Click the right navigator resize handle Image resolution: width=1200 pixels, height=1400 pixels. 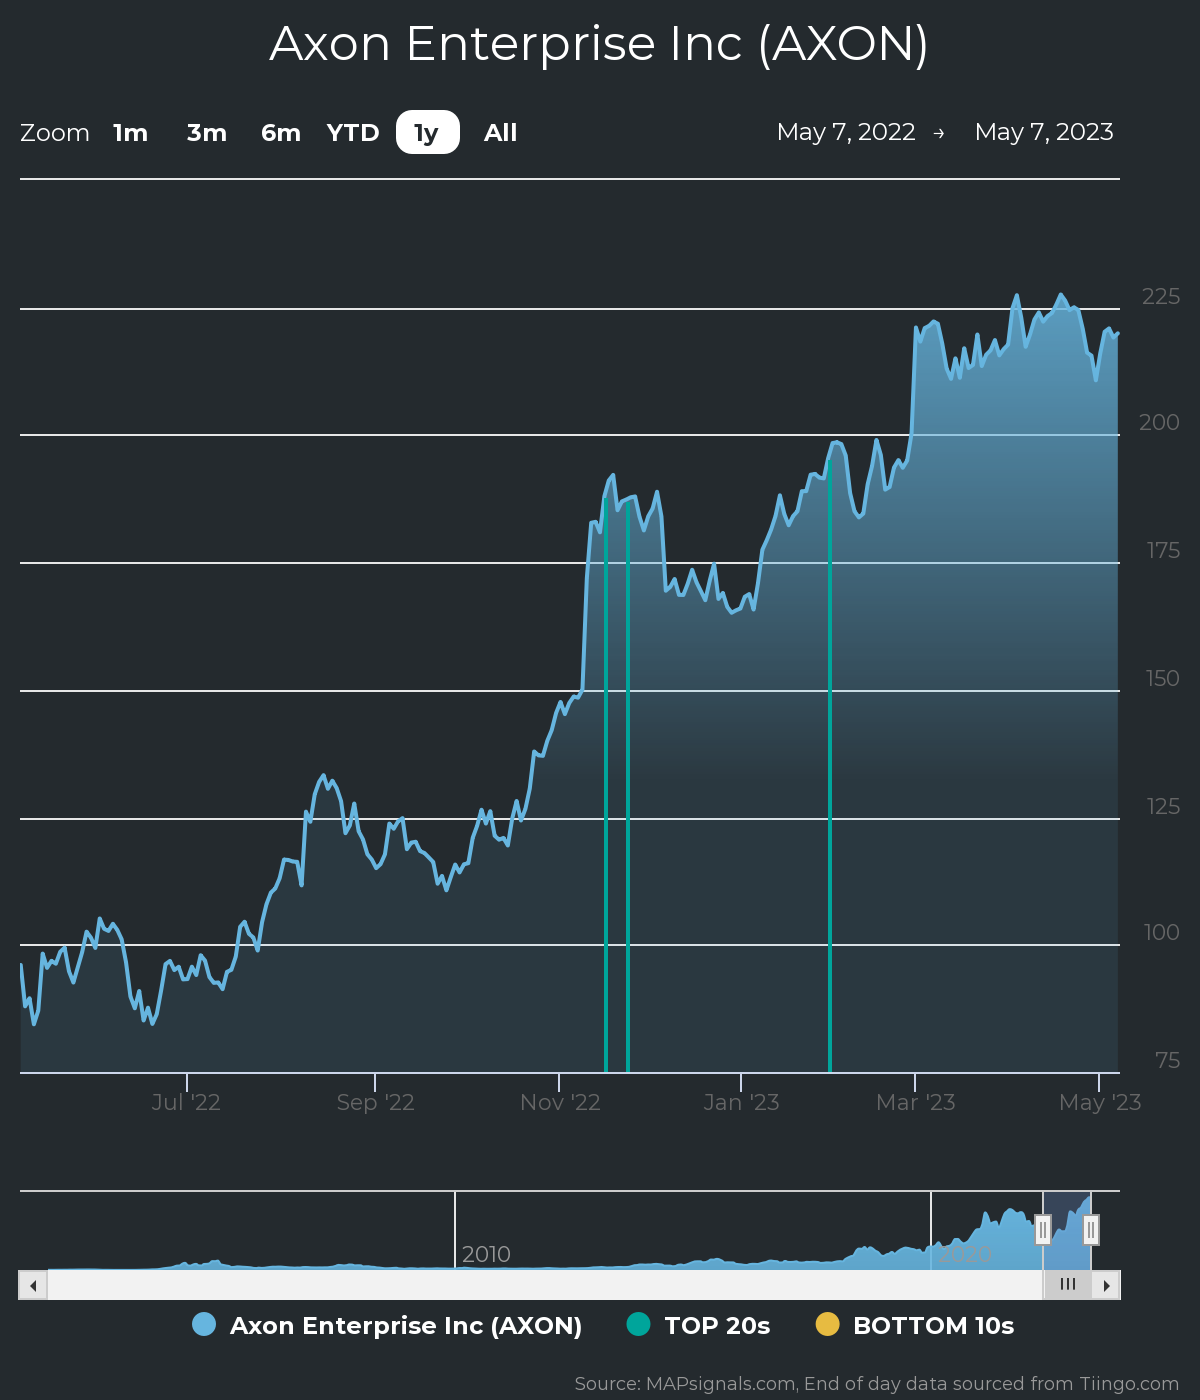[x=1091, y=1230]
